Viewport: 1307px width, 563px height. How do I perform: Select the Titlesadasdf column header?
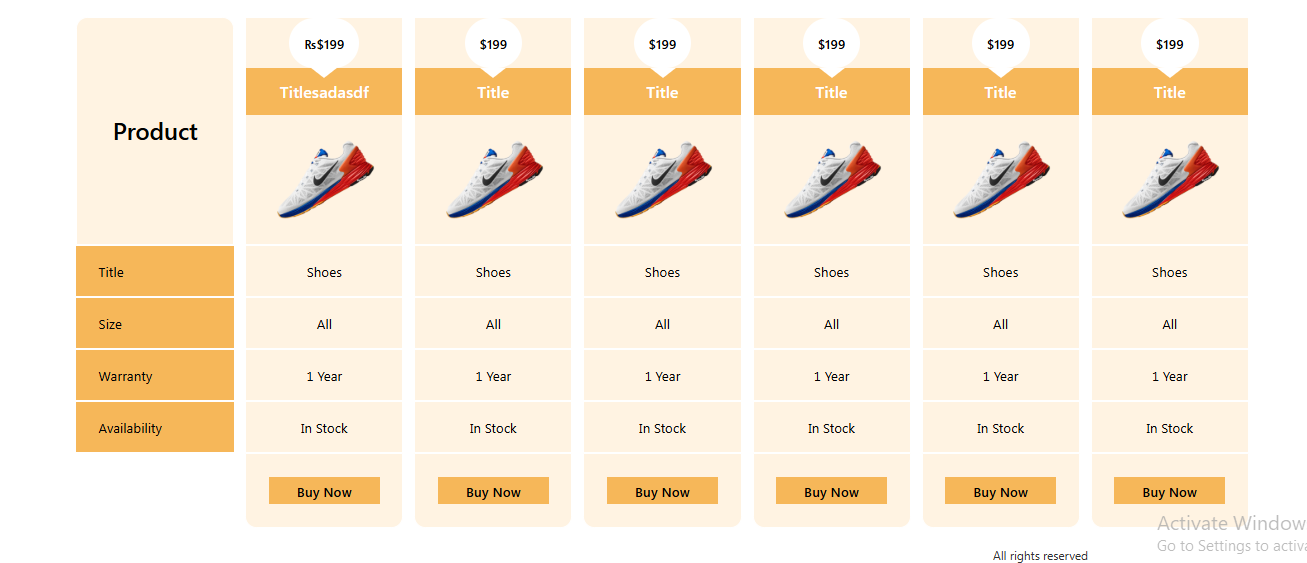point(324,92)
